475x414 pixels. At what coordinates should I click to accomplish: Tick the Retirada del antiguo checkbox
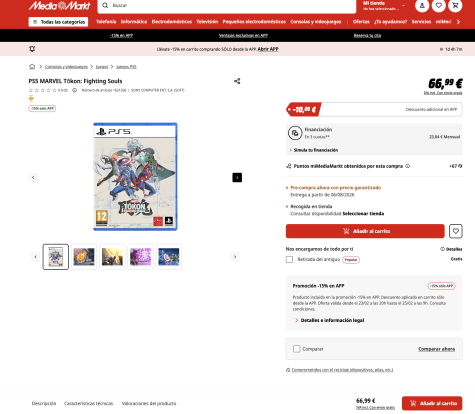(x=289, y=259)
